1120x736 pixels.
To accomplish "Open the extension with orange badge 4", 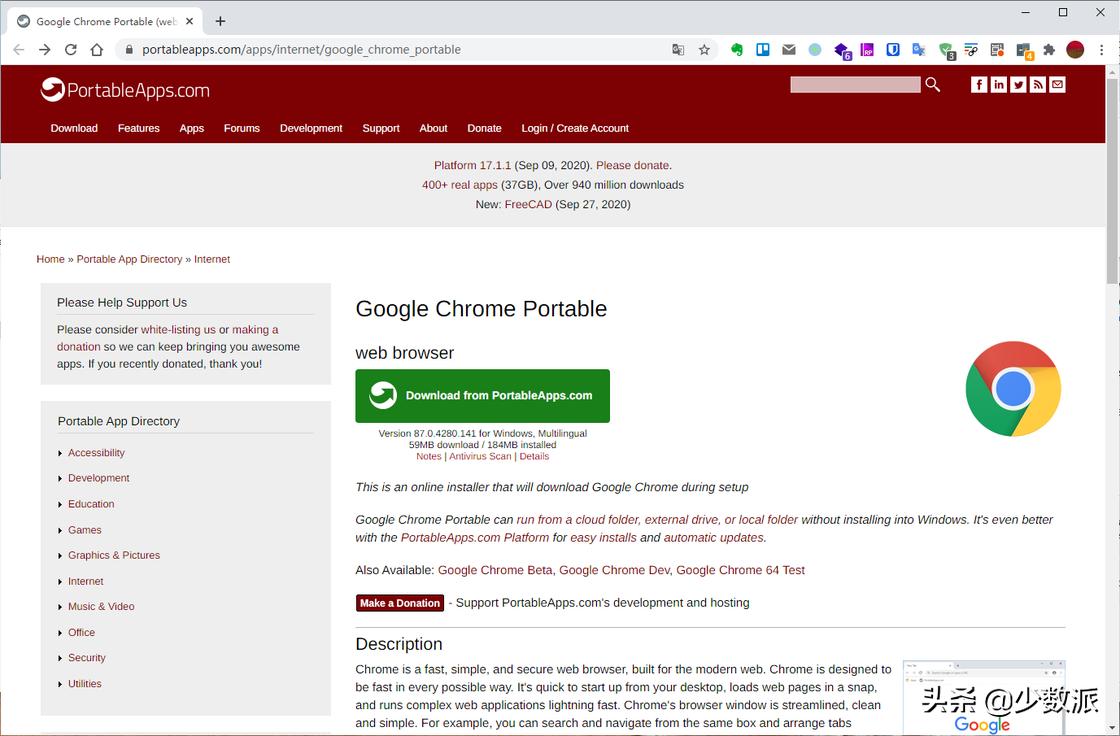I will pyautogui.click(x=1024, y=51).
